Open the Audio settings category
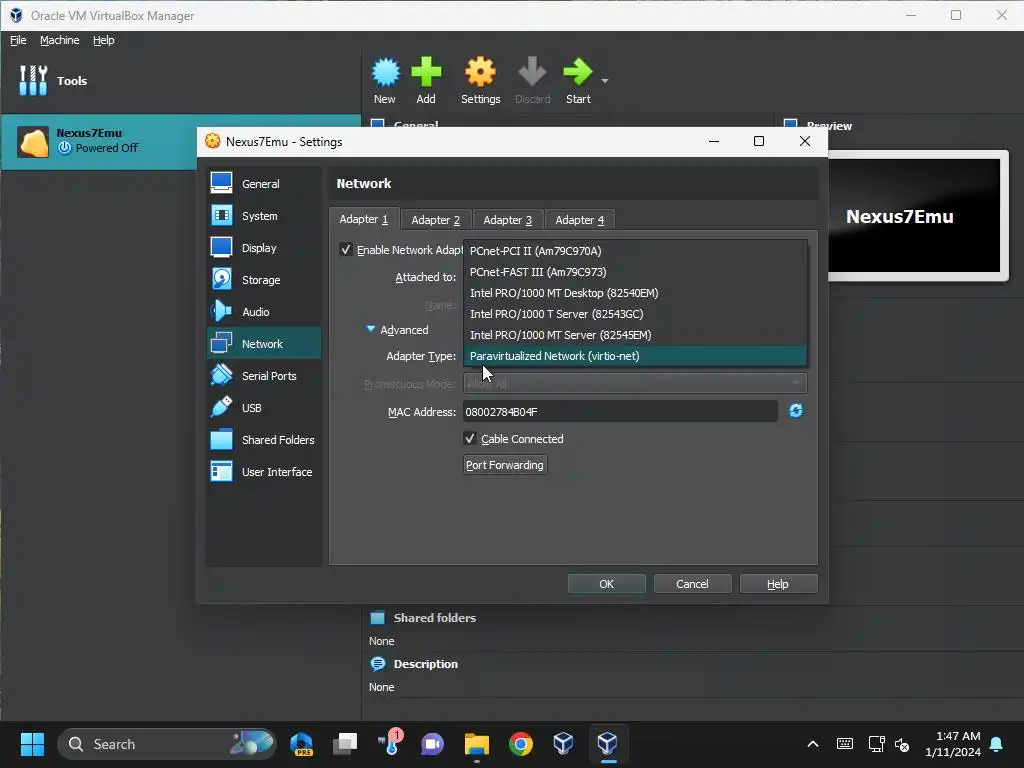Screen dimensions: 1024x768 [x=264, y=312]
